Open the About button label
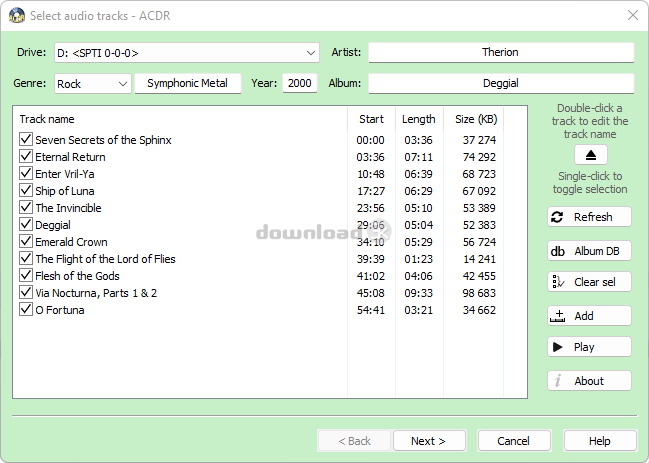The width and height of the screenshot is (649, 463). click(589, 381)
